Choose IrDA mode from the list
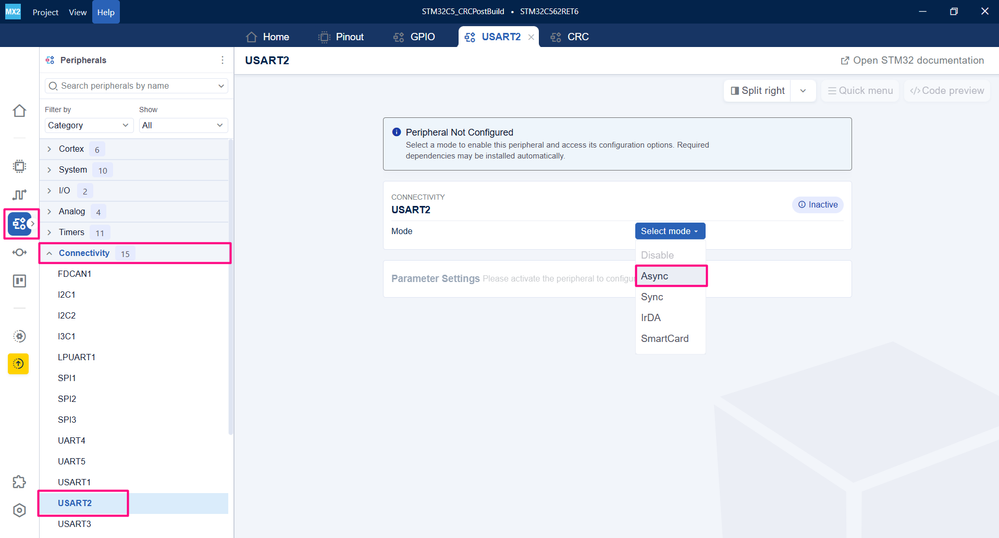This screenshot has height=538, width=999. 671,317
